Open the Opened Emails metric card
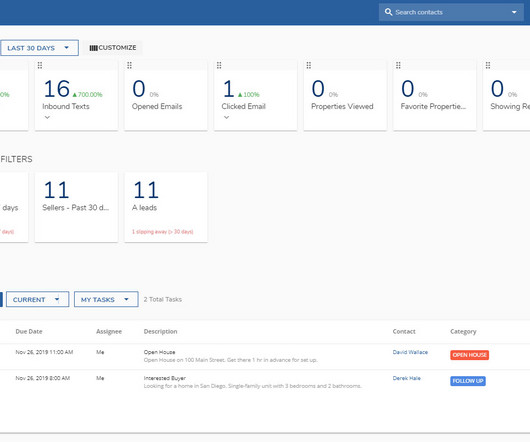The width and height of the screenshot is (530, 442). coord(166,96)
